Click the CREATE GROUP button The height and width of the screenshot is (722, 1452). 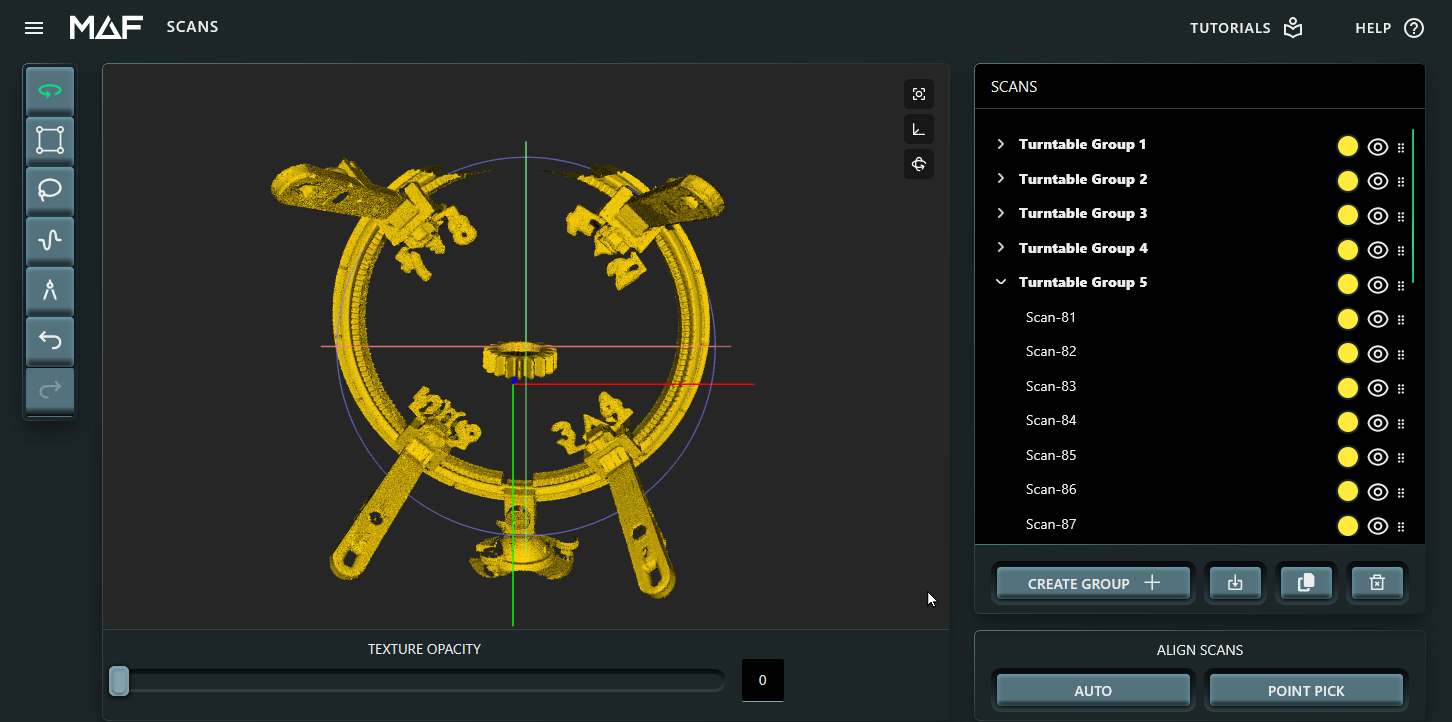pos(1092,583)
